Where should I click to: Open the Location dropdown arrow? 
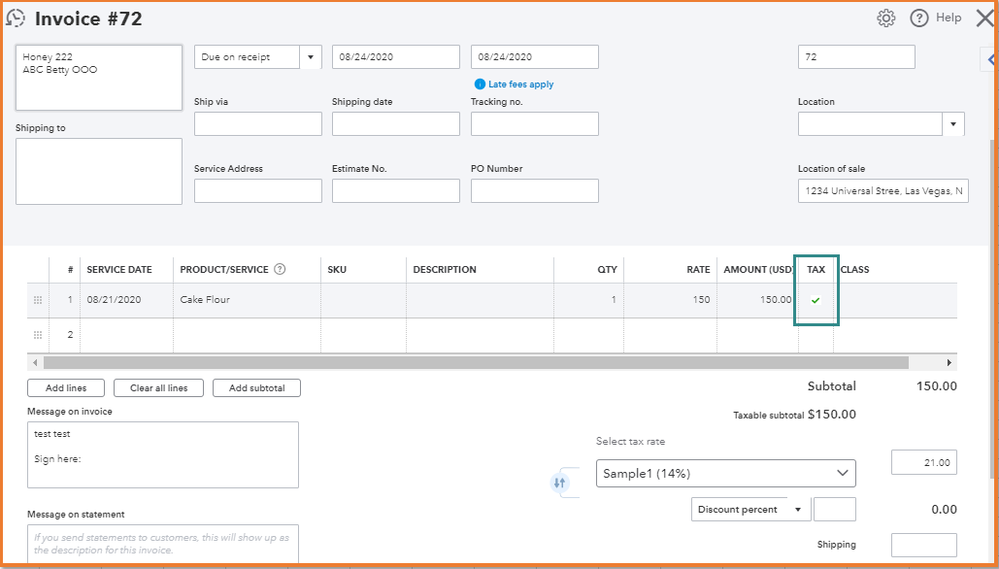[x=953, y=124]
